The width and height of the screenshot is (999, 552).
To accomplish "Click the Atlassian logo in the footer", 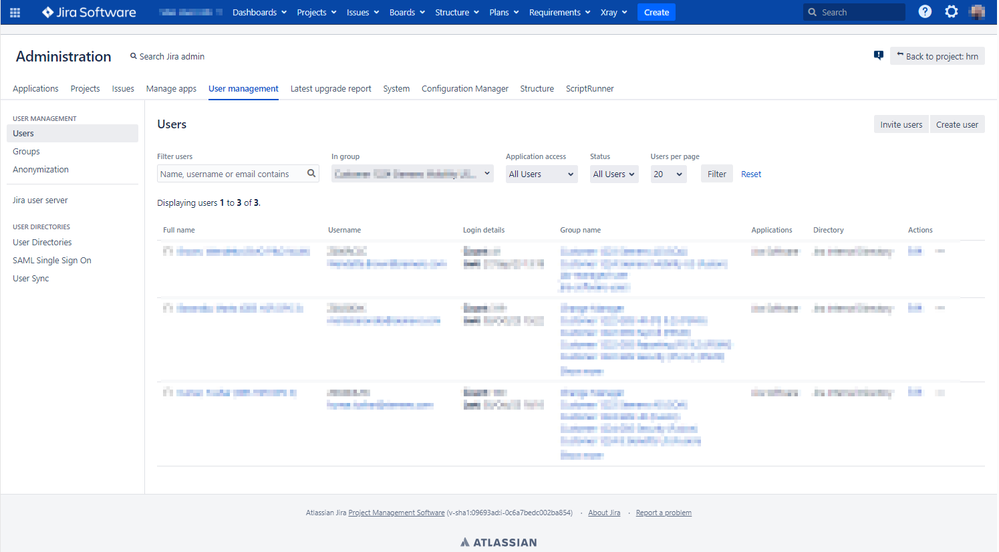I will coord(498,542).
